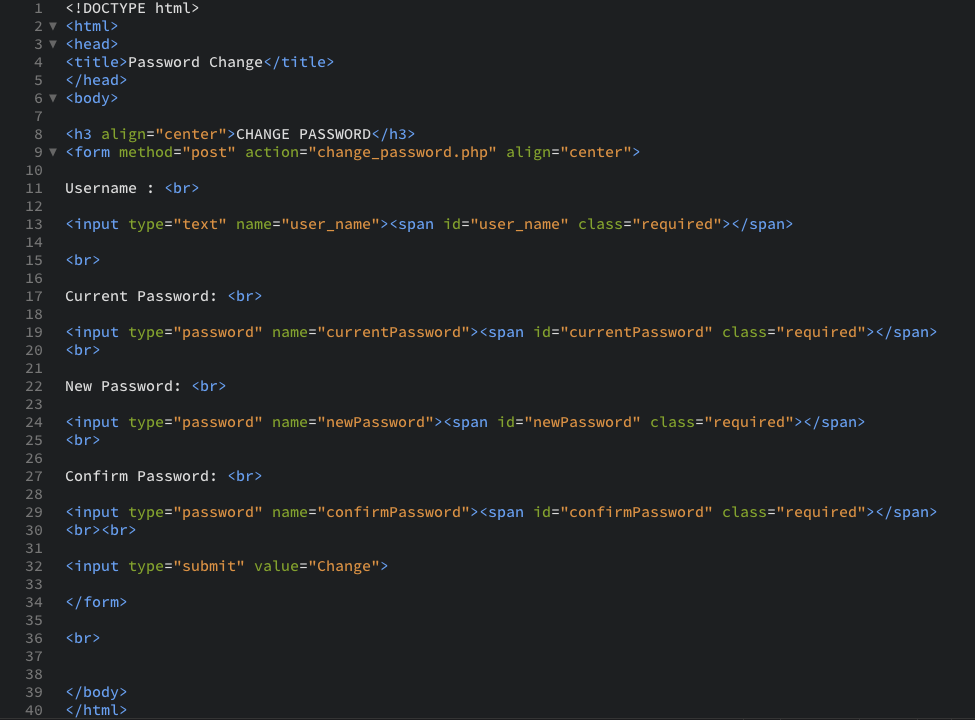This screenshot has width=975, height=720.
Task: Collapse the form element on line 9
Action: point(52,152)
